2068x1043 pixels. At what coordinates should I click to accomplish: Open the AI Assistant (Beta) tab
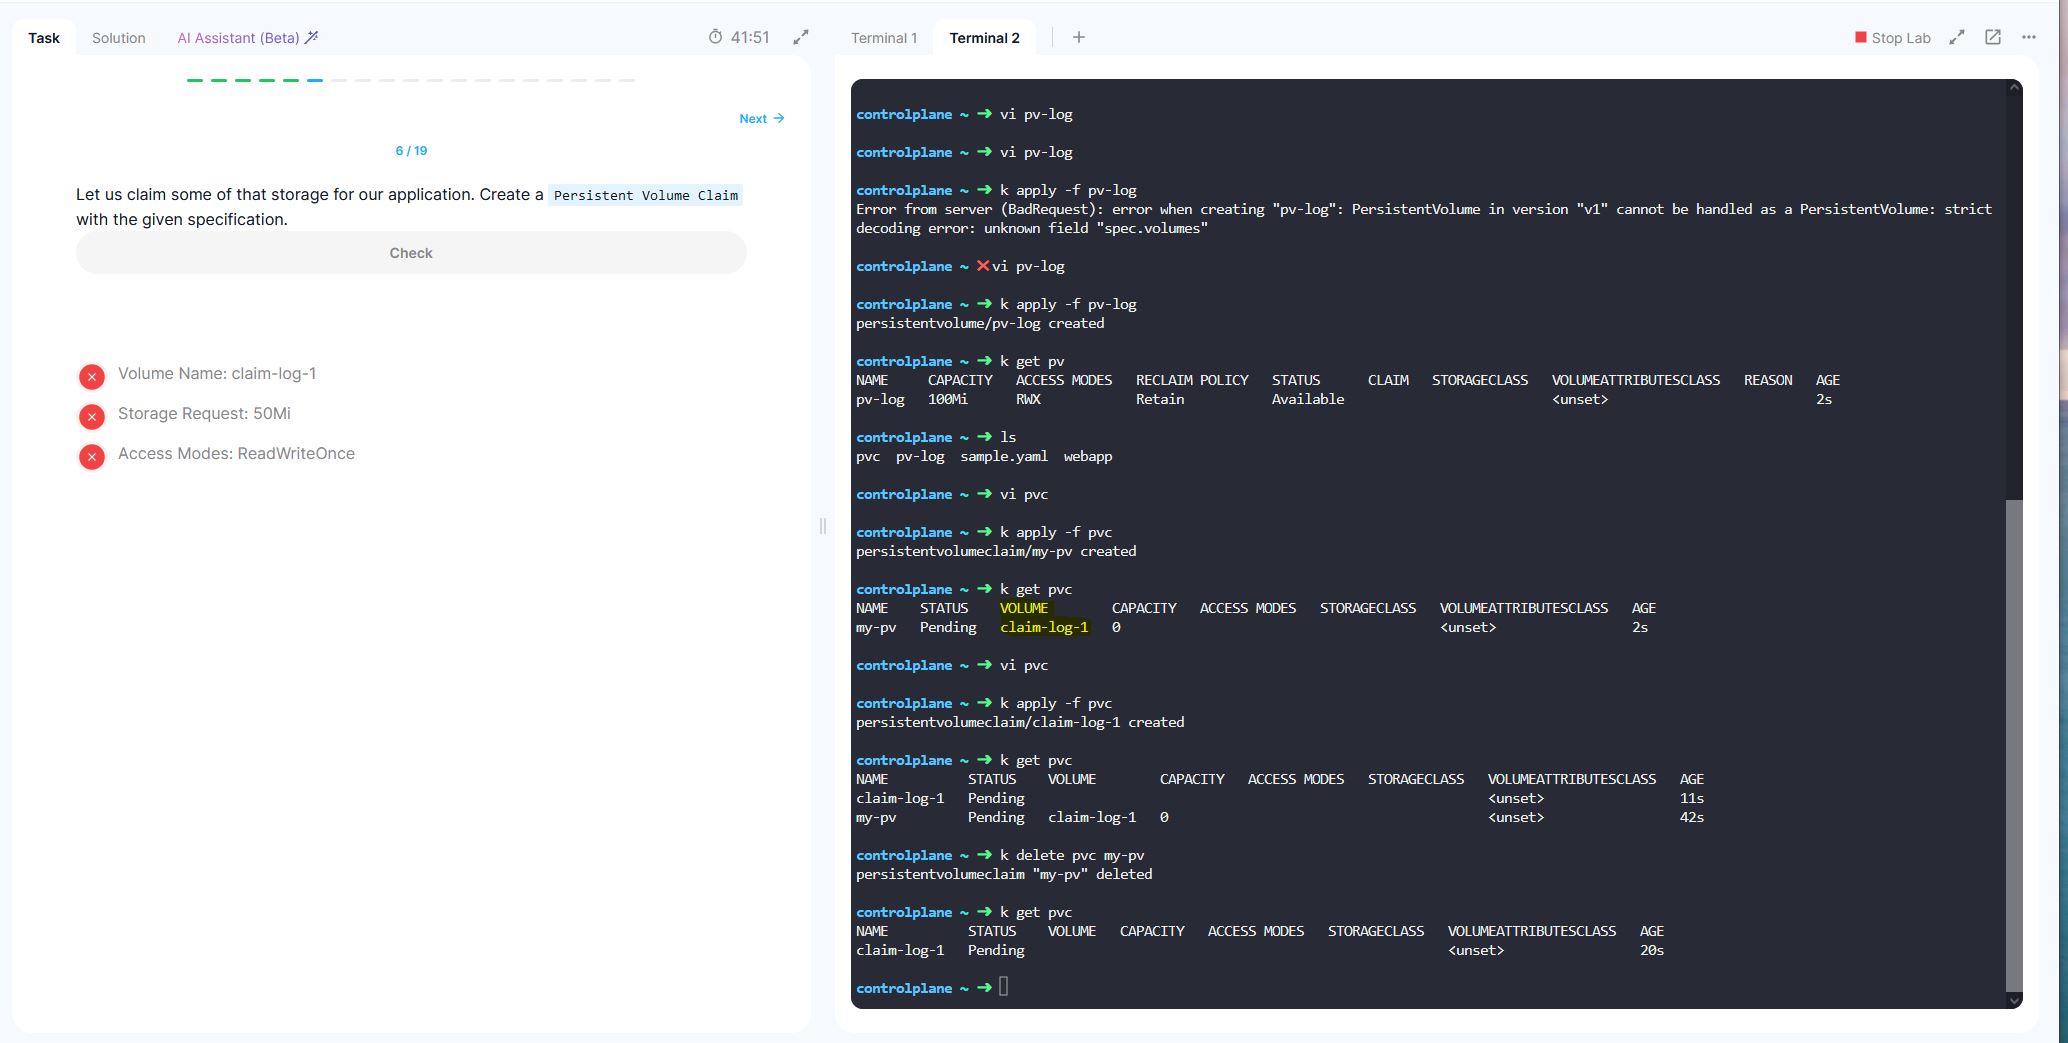(247, 38)
